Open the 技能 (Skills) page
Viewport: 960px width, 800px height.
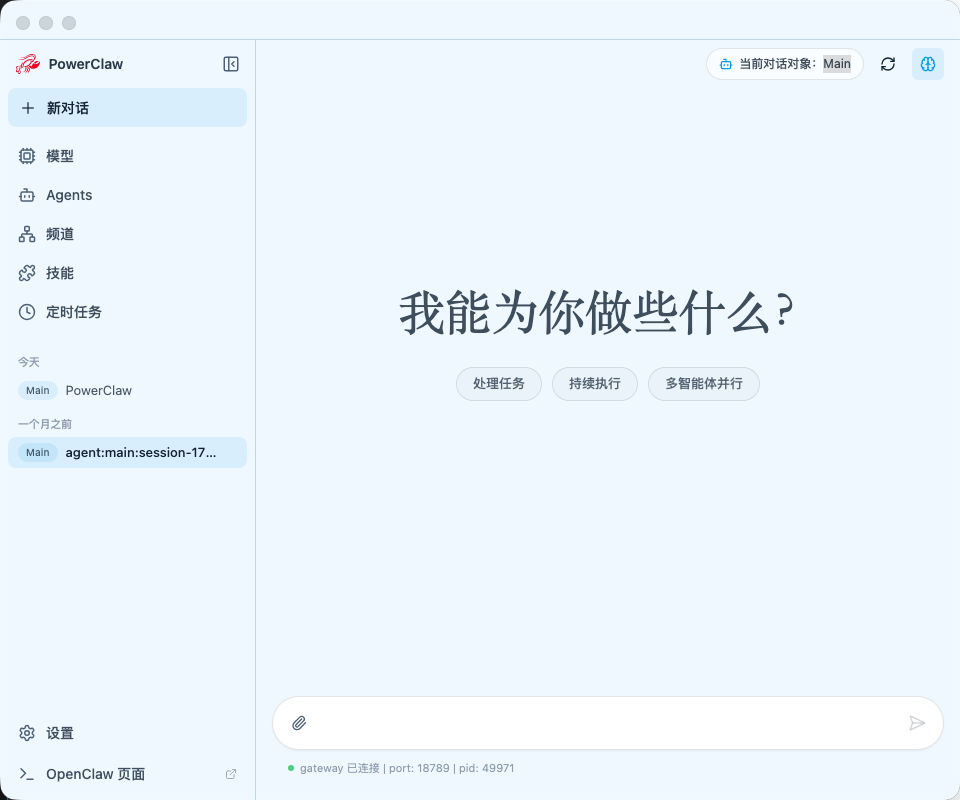pos(59,273)
